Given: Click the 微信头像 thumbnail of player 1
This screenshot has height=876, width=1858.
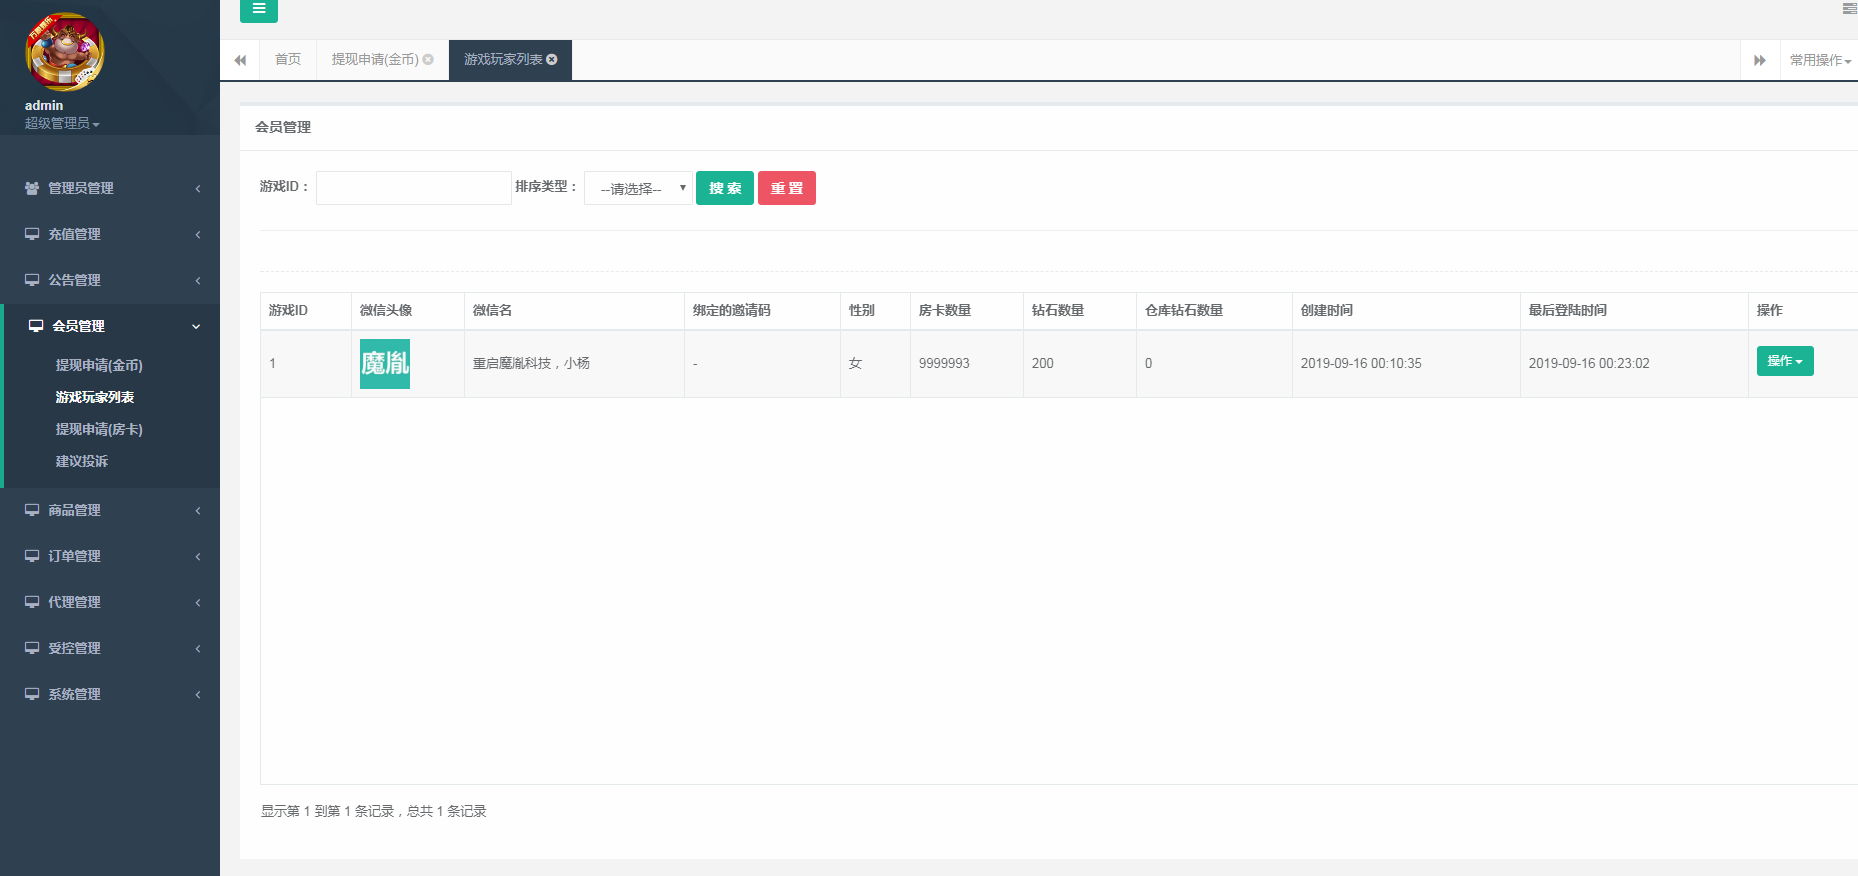Looking at the screenshot, I should pyautogui.click(x=385, y=364).
